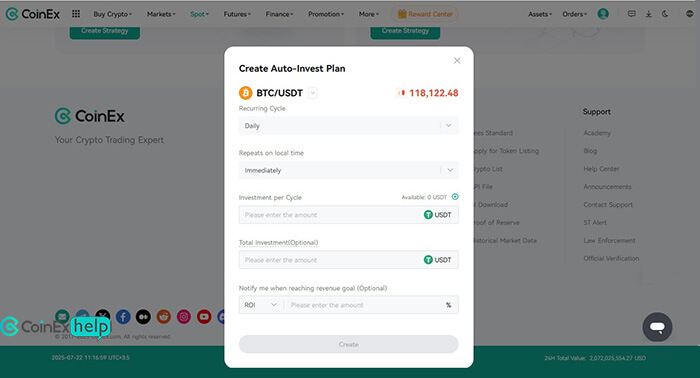Open the Immediately repeat time dropdown
This screenshot has height=378, width=700.
pos(348,170)
